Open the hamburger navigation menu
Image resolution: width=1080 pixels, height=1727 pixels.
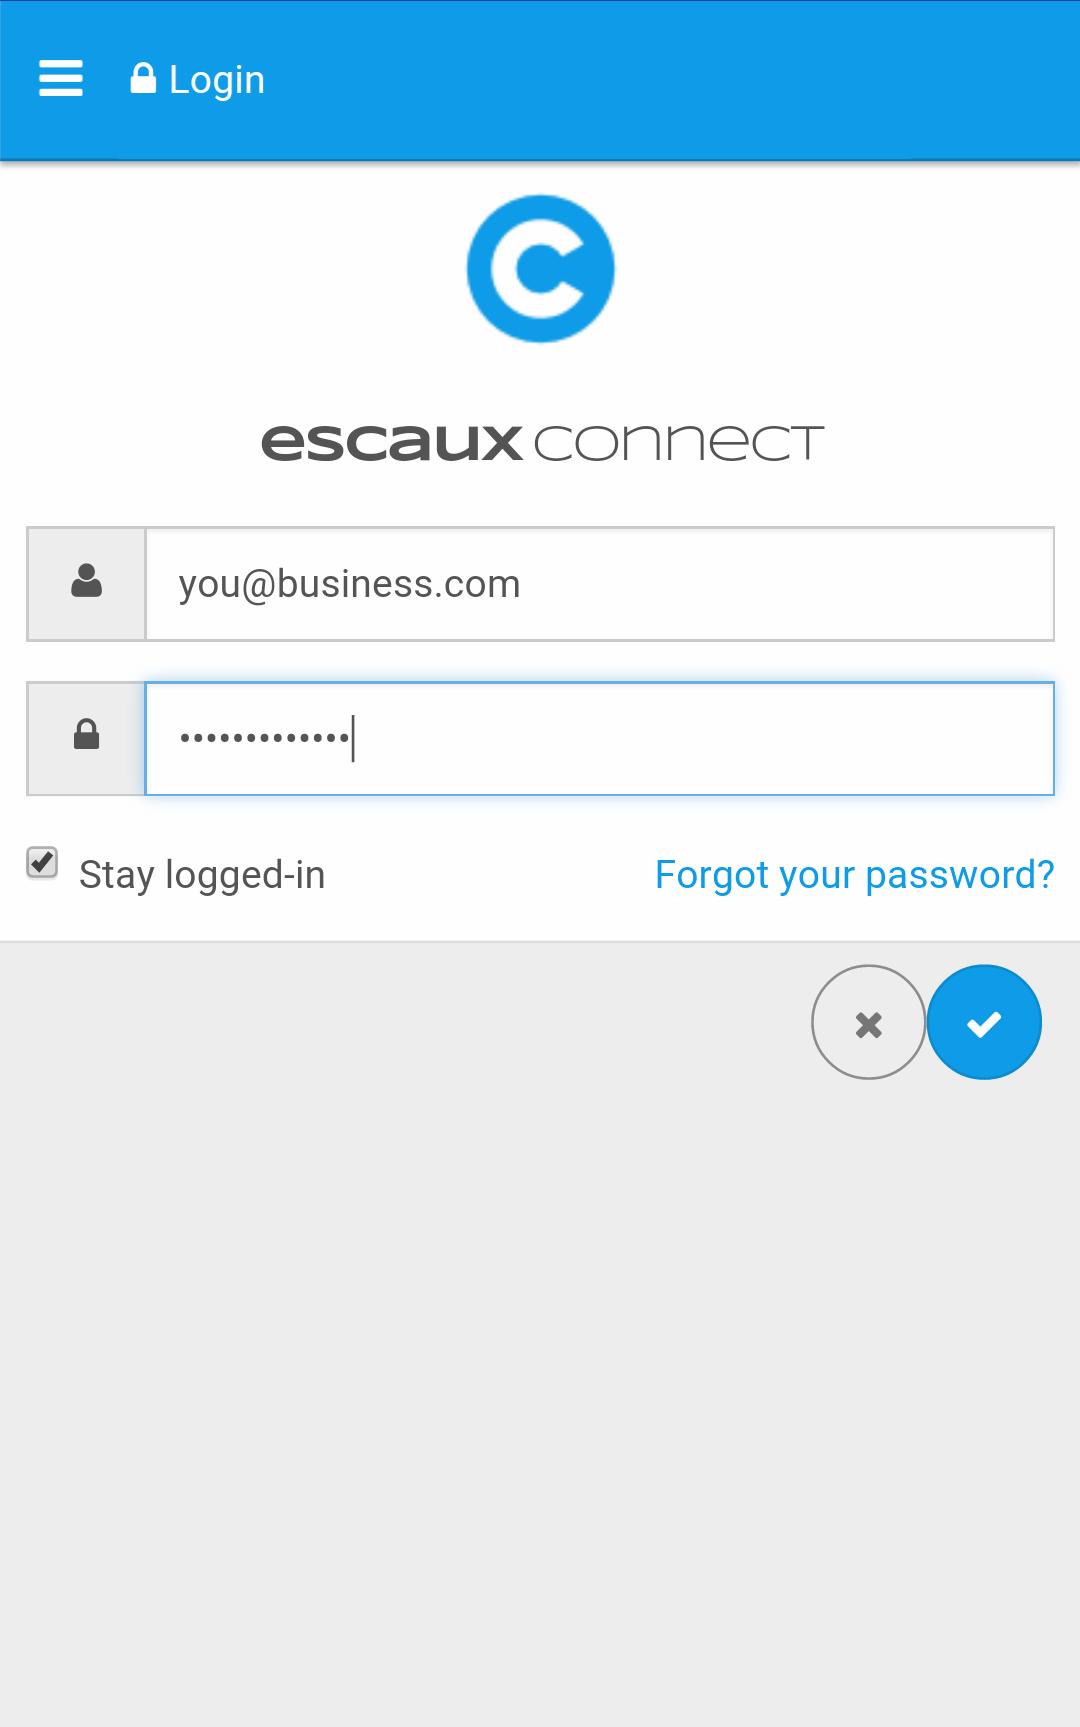(x=60, y=78)
